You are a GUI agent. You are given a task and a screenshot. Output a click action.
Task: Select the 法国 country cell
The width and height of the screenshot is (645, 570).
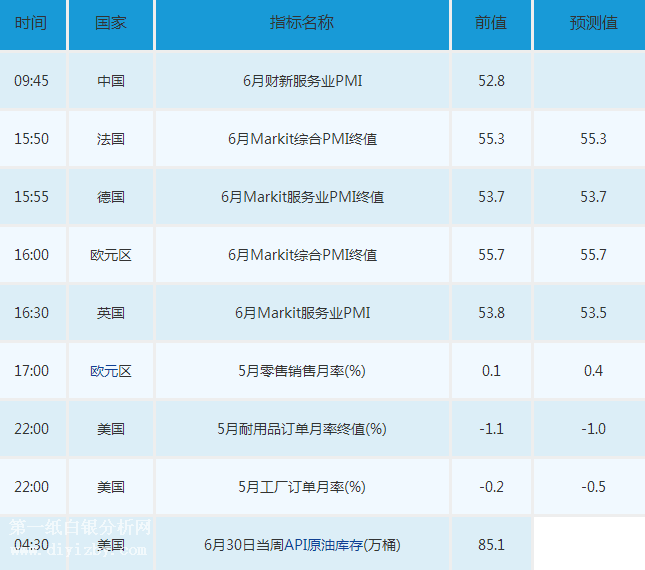click(110, 139)
